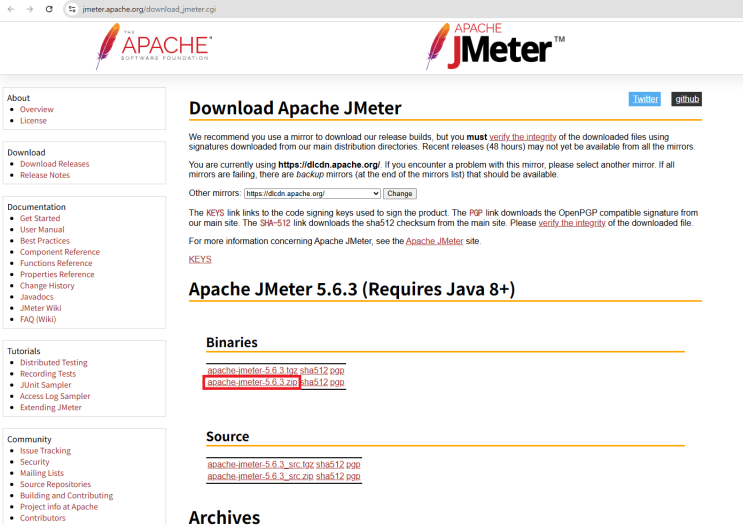
Task: Open pgp signature for src.tgz
Action: (353, 465)
